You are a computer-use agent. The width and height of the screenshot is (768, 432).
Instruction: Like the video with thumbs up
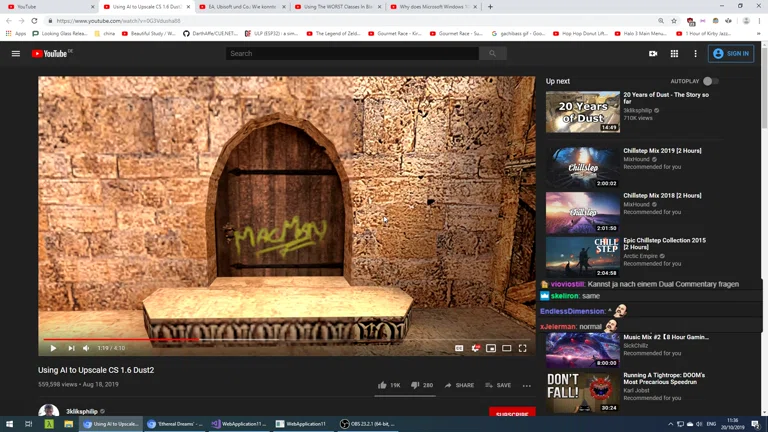[x=389, y=385]
